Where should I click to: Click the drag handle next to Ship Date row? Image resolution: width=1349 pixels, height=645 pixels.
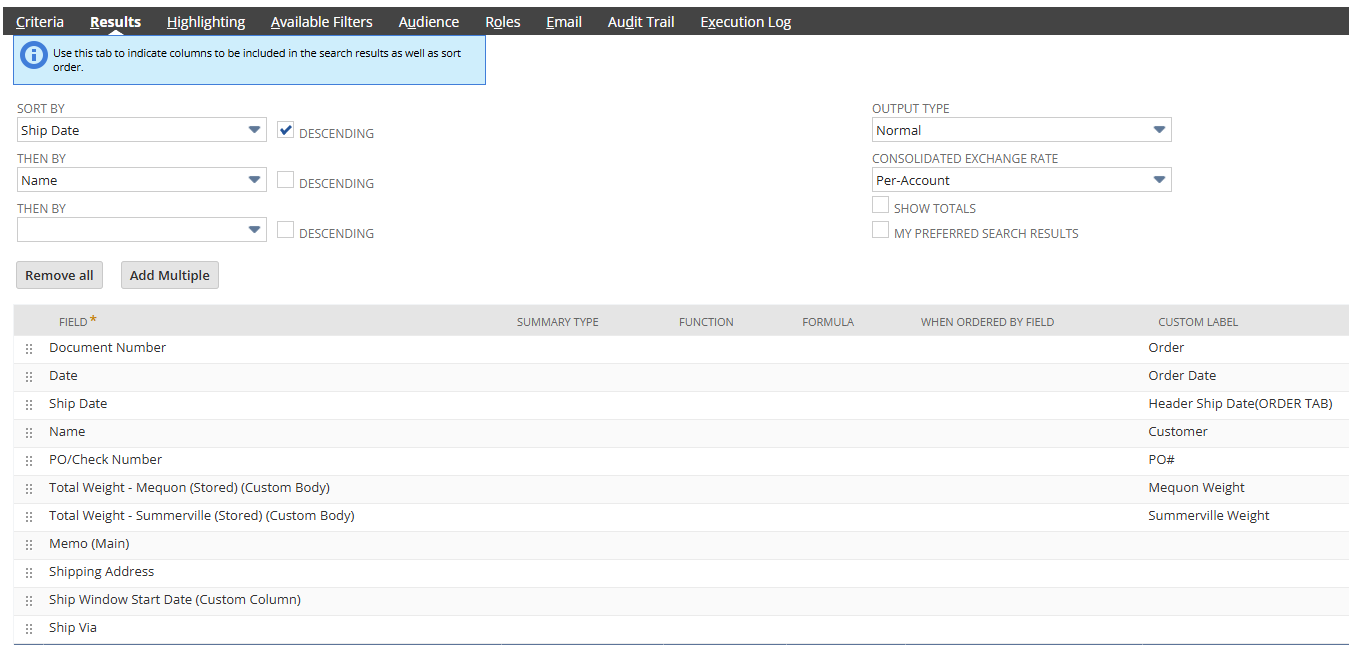coord(28,404)
